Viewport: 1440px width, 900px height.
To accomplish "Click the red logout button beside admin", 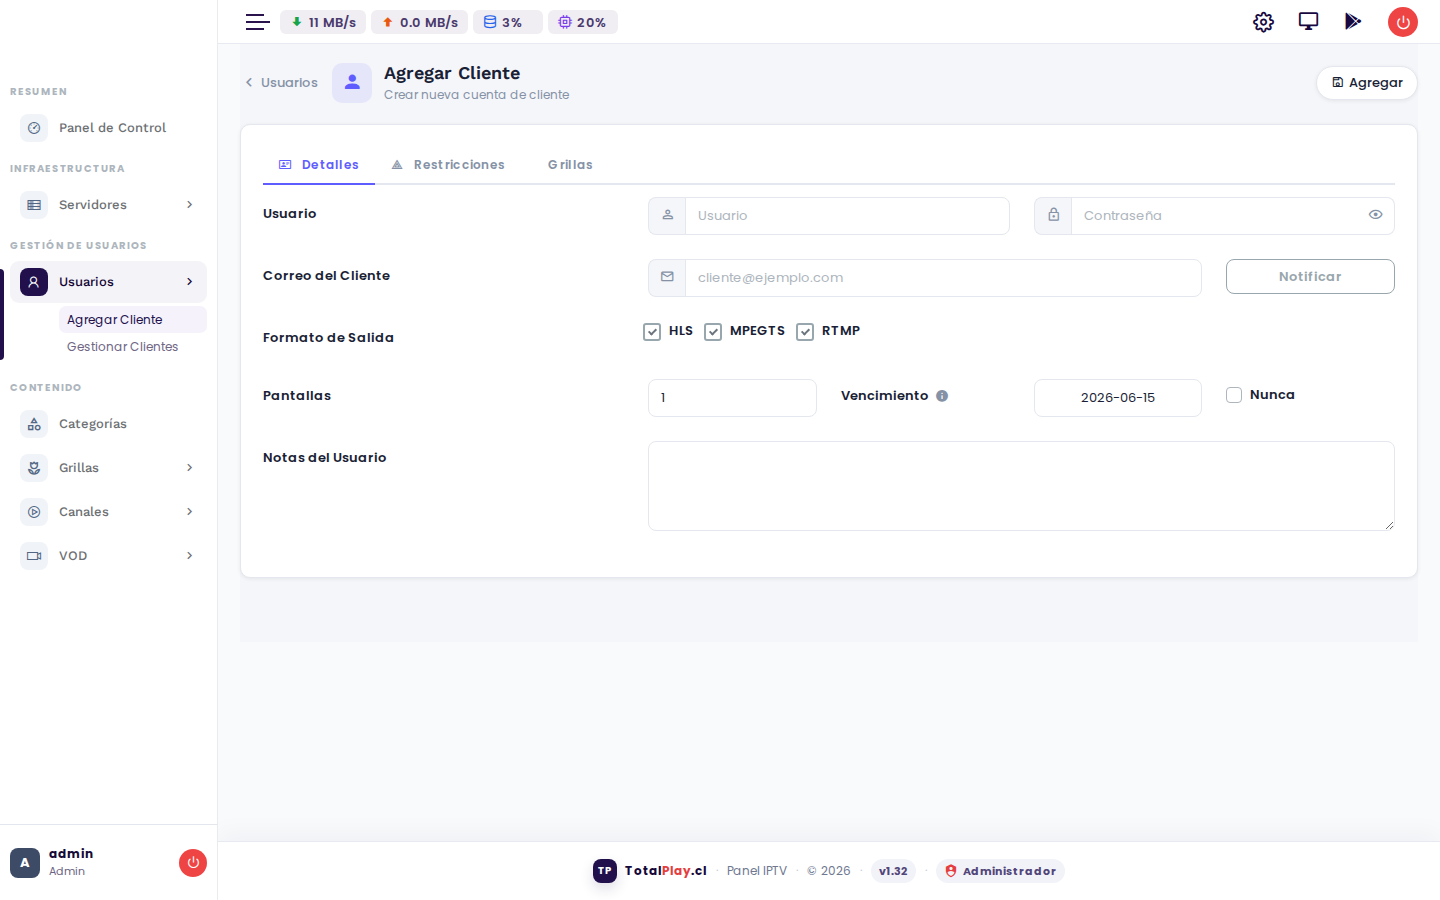I will click(193, 863).
